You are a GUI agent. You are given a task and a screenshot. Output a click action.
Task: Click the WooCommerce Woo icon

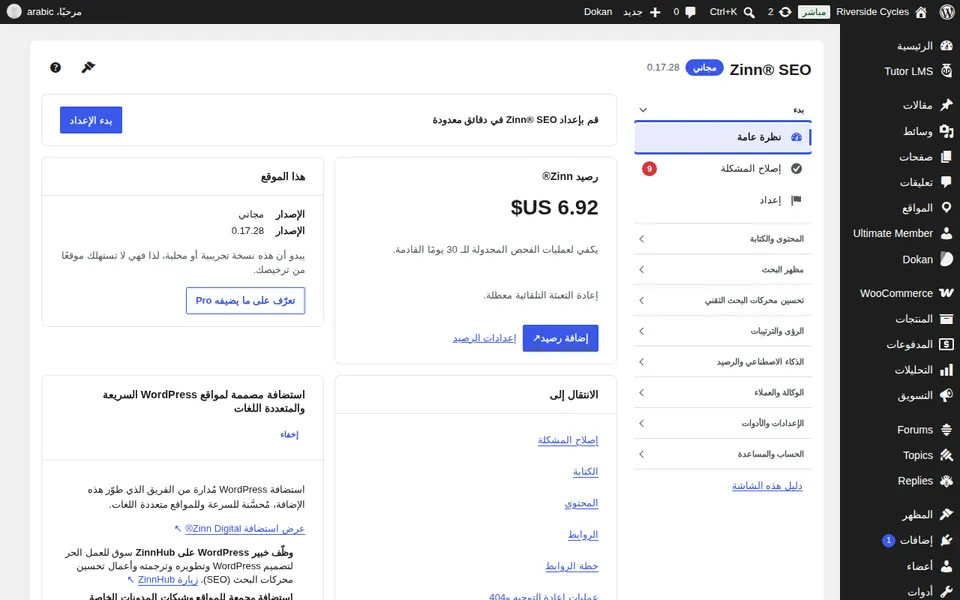tap(947, 293)
